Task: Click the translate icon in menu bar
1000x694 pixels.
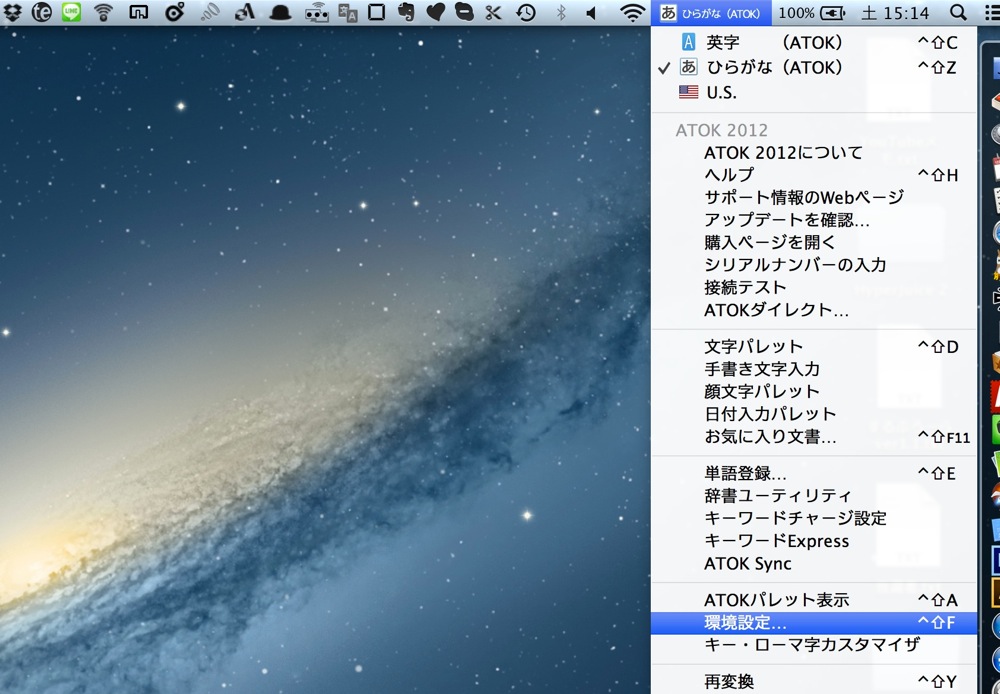Action: 348,13
